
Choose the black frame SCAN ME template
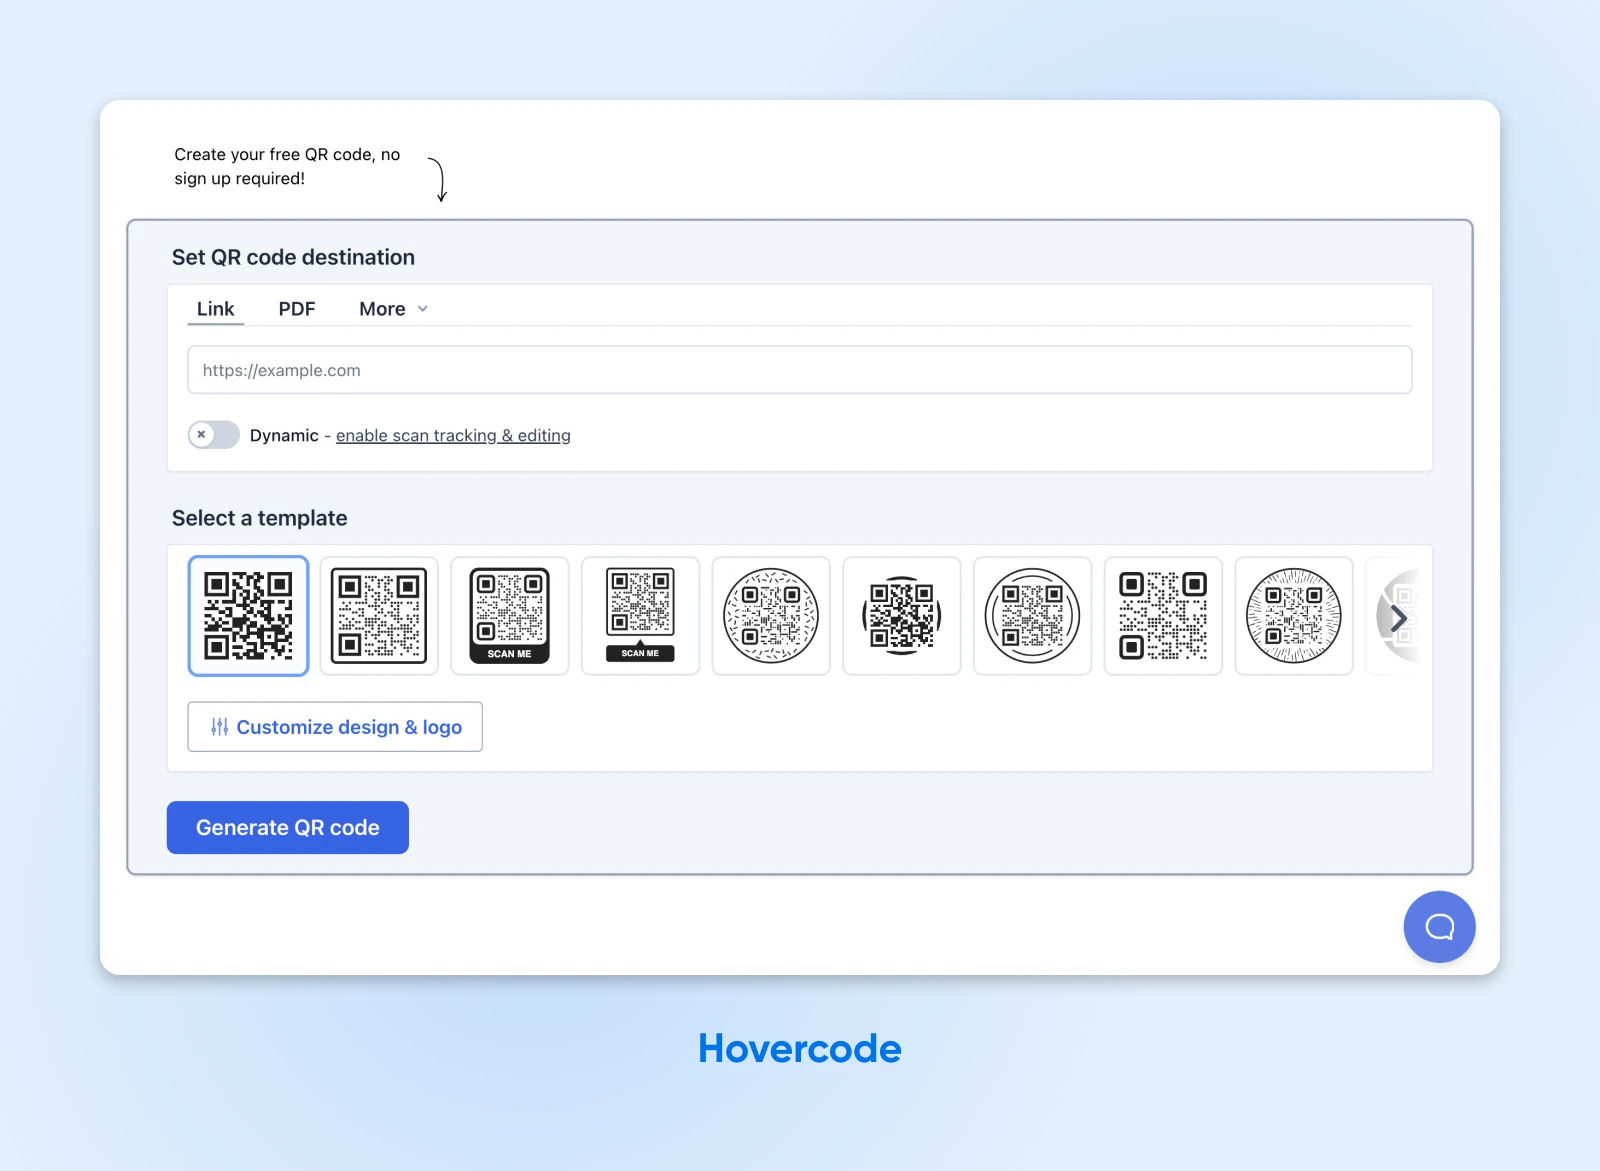[510, 616]
